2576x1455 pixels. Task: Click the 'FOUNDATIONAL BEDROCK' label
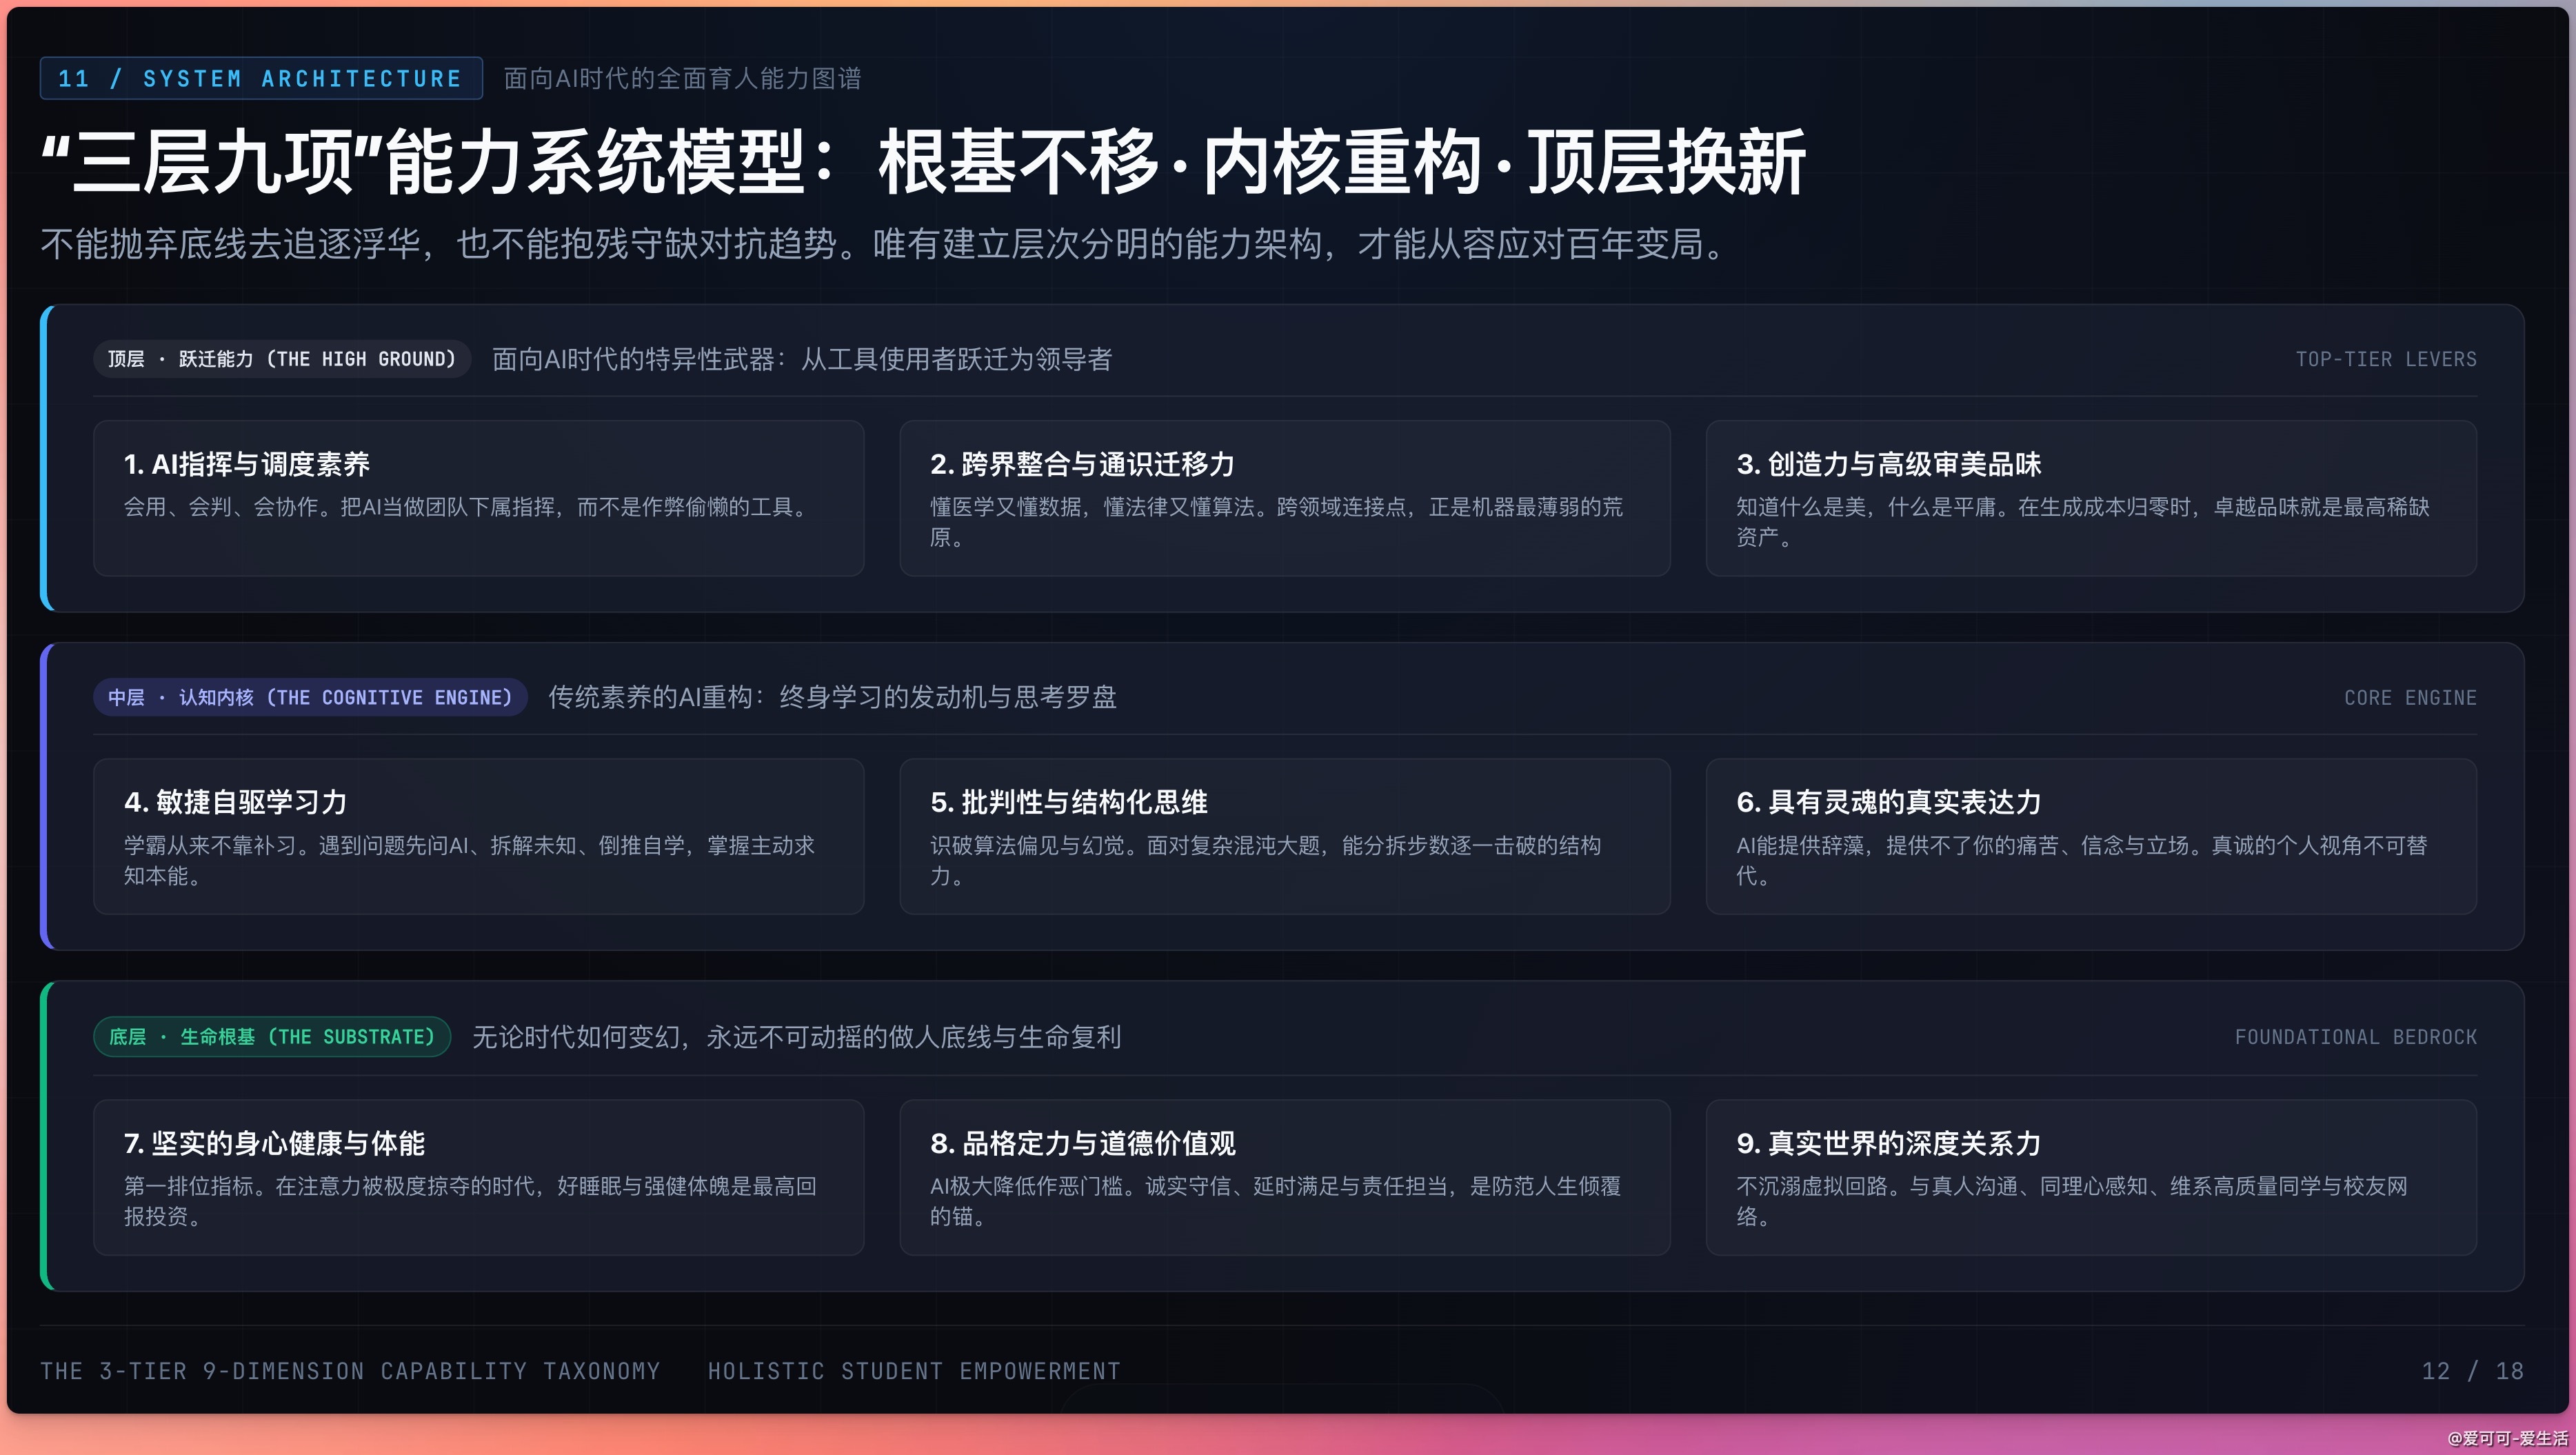(x=2356, y=1037)
